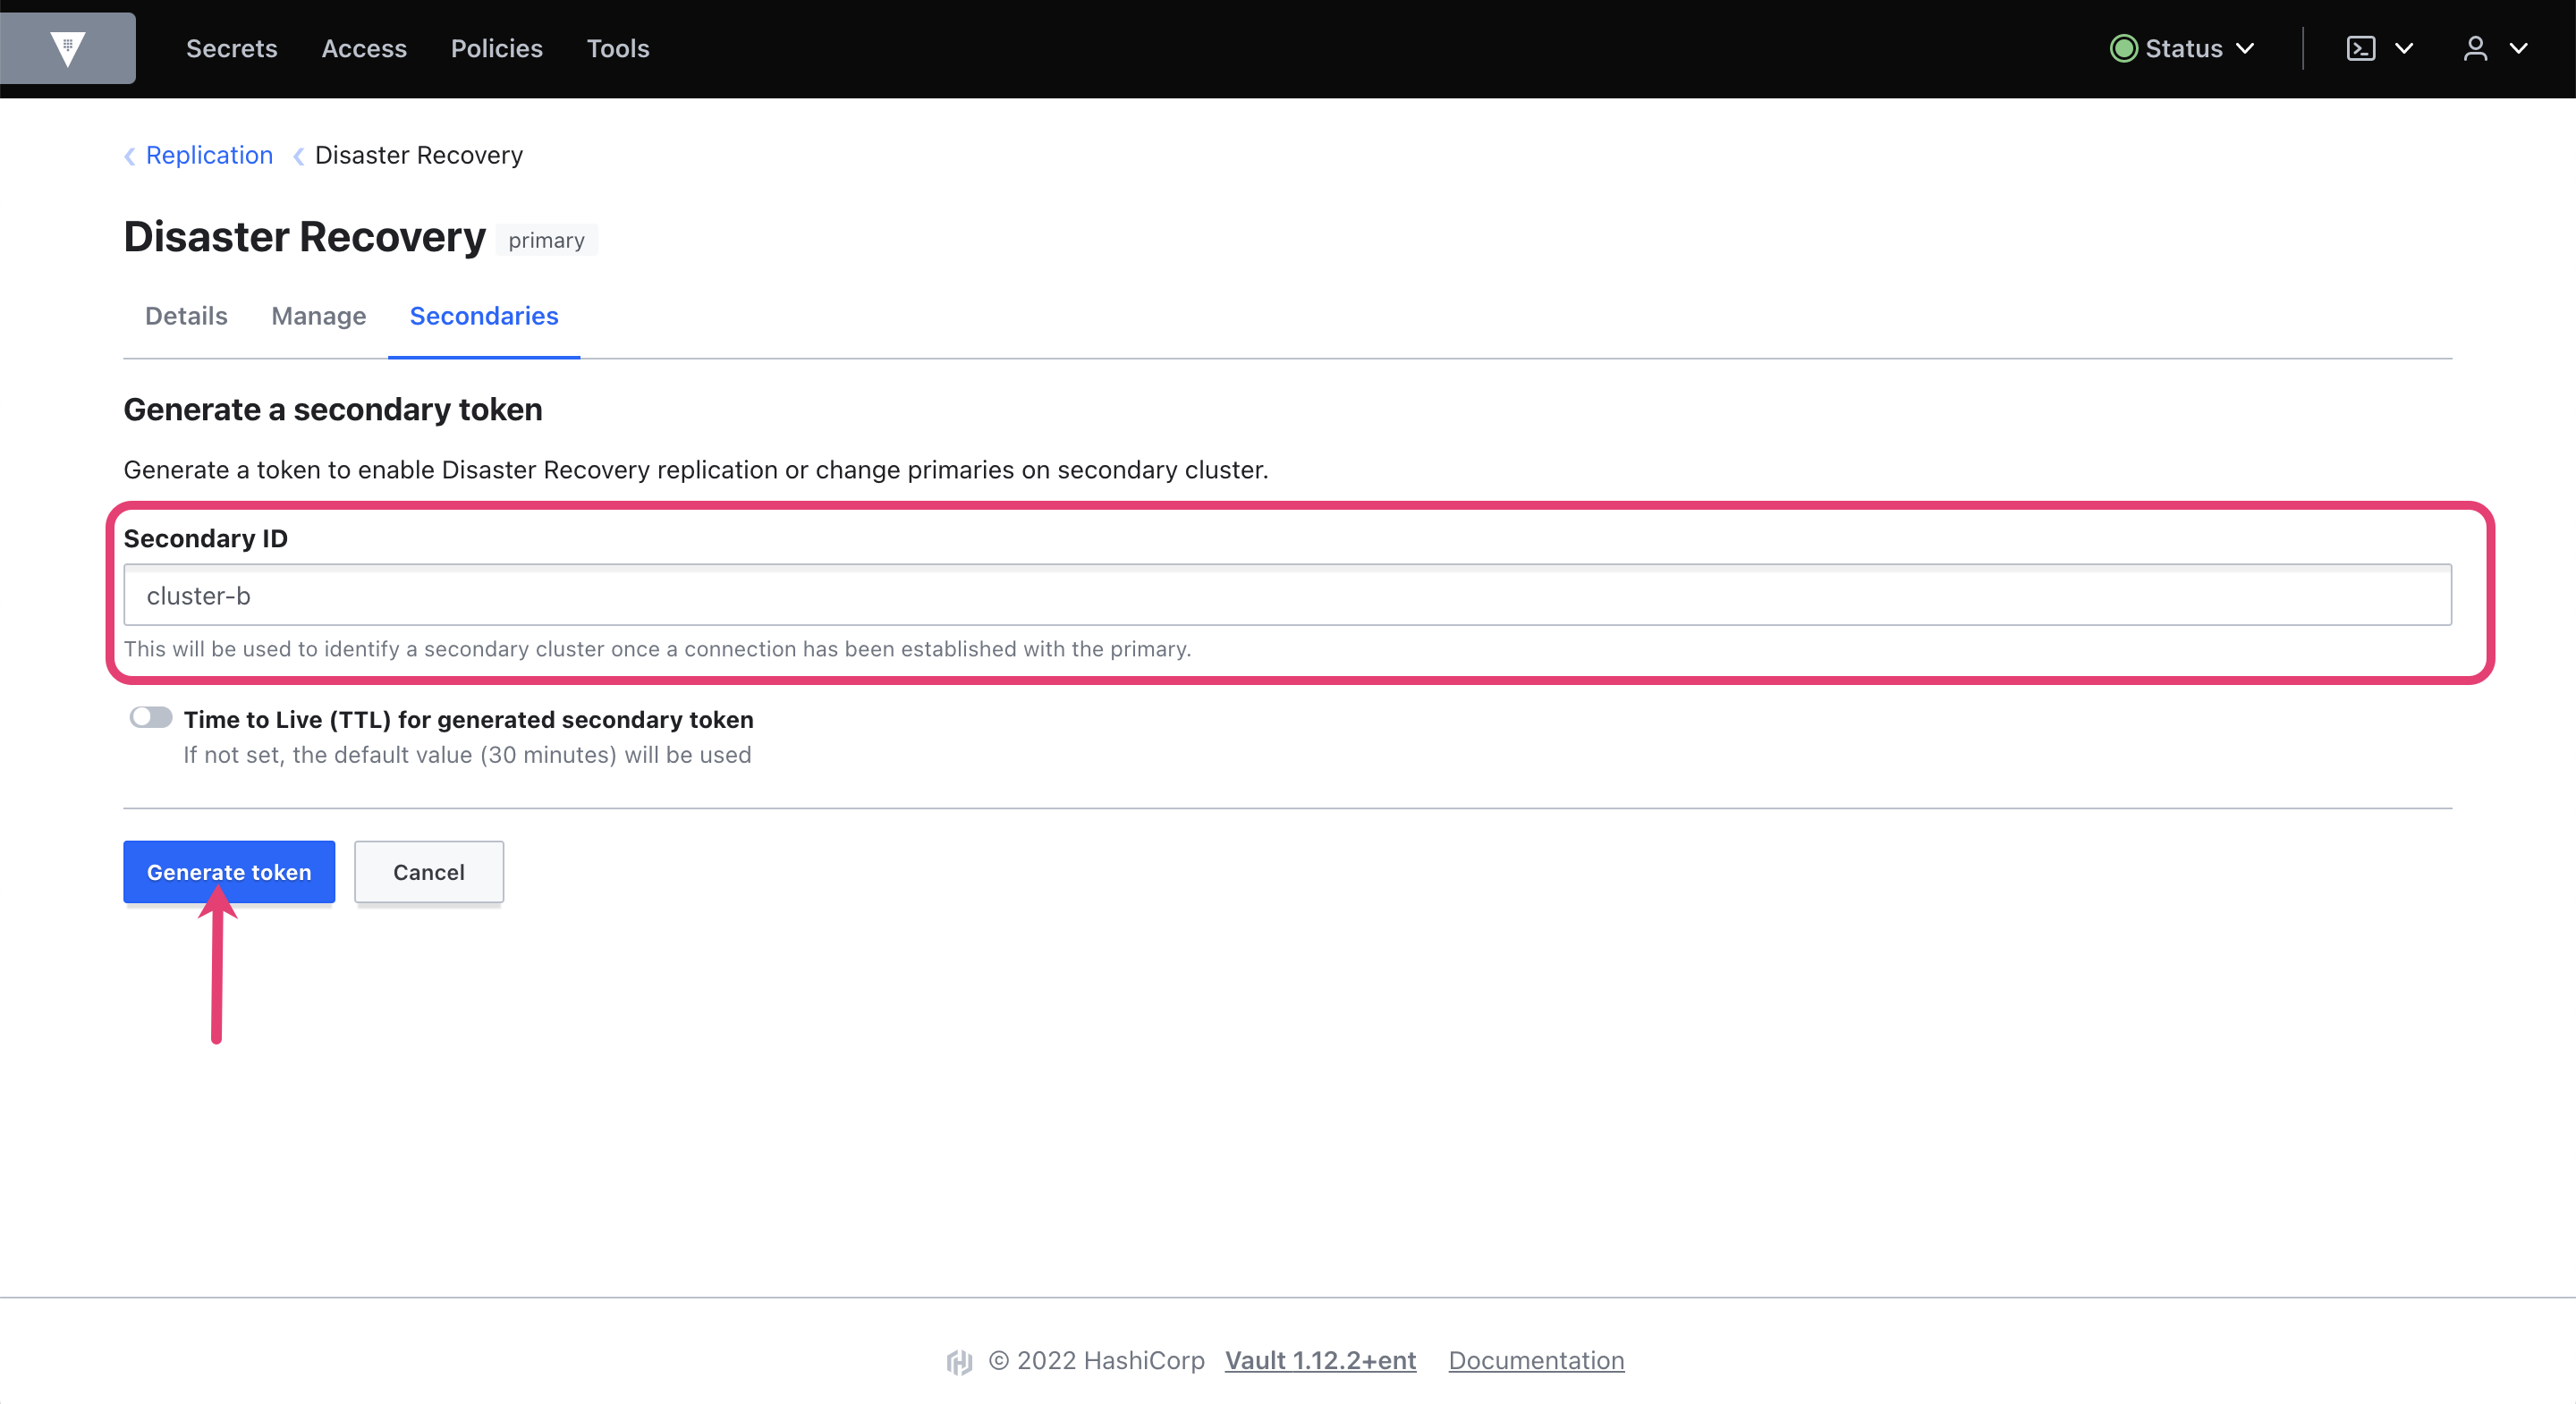Expand the console dropdown chevron
The width and height of the screenshot is (2576, 1404).
2406,47
